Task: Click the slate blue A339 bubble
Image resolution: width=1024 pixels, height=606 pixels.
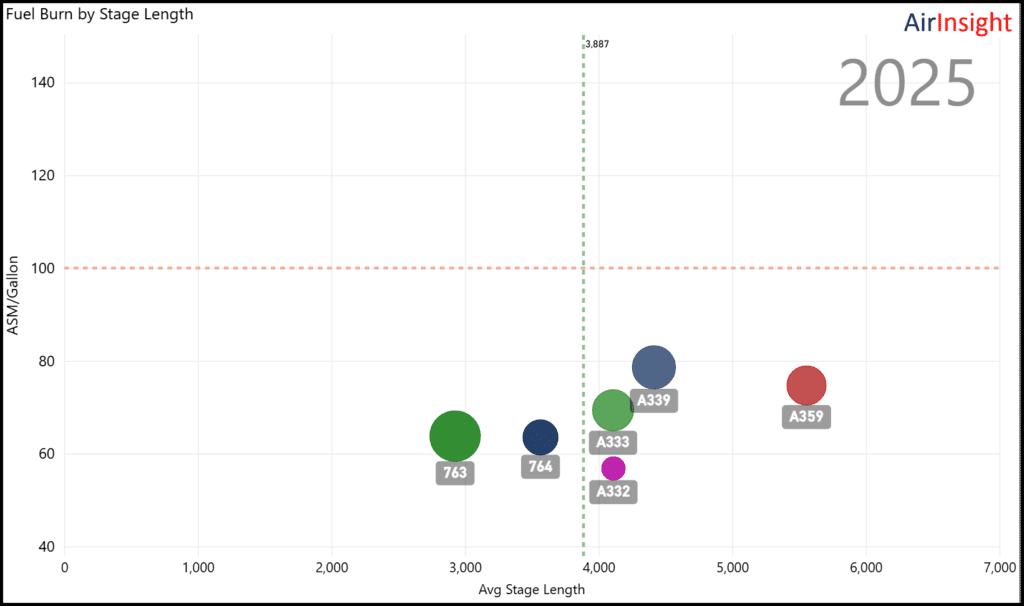Action: click(x=654, y=368)
